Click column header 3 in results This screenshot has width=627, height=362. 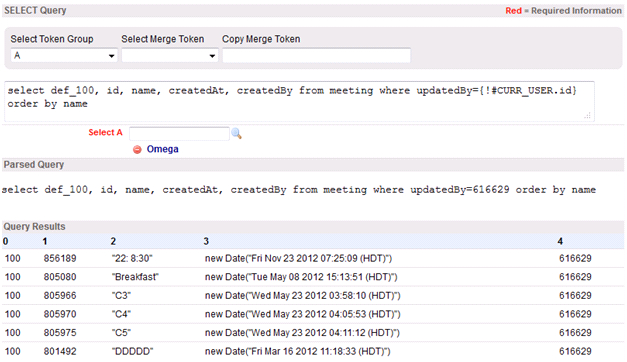206,241
